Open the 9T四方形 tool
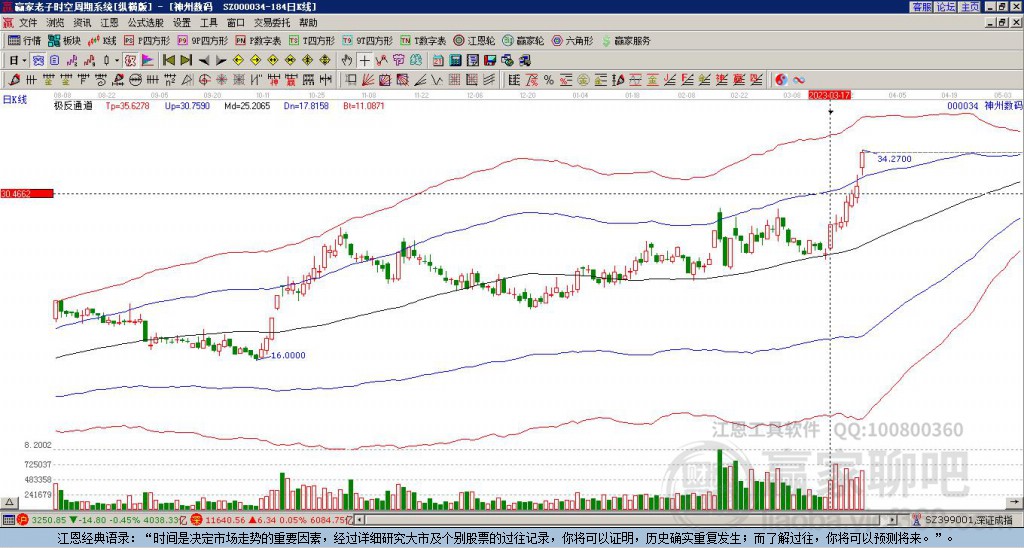This screenshot has height=548, width=1024. (368, 40)
